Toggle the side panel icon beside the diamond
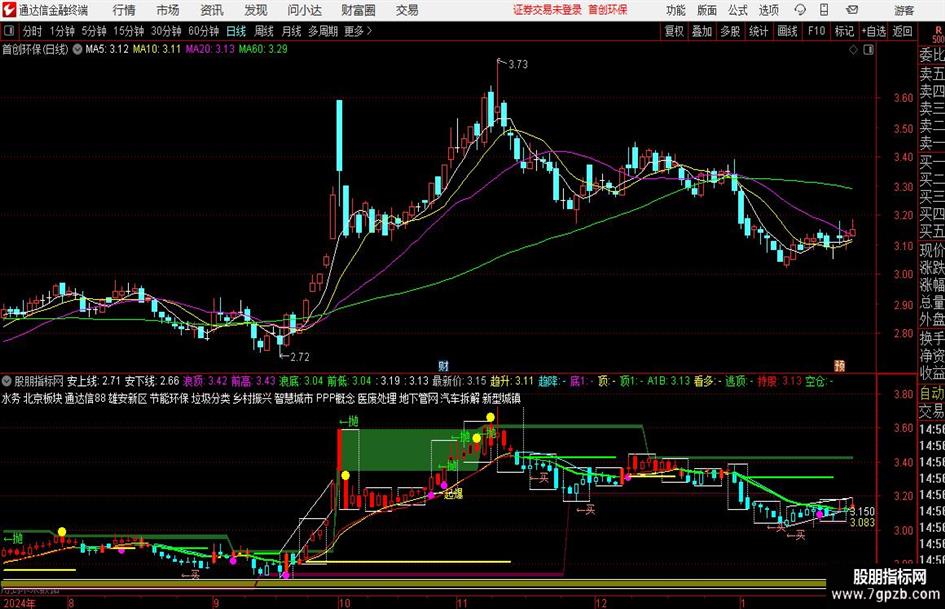The image size is (945, 609). (x=868, y=50)
